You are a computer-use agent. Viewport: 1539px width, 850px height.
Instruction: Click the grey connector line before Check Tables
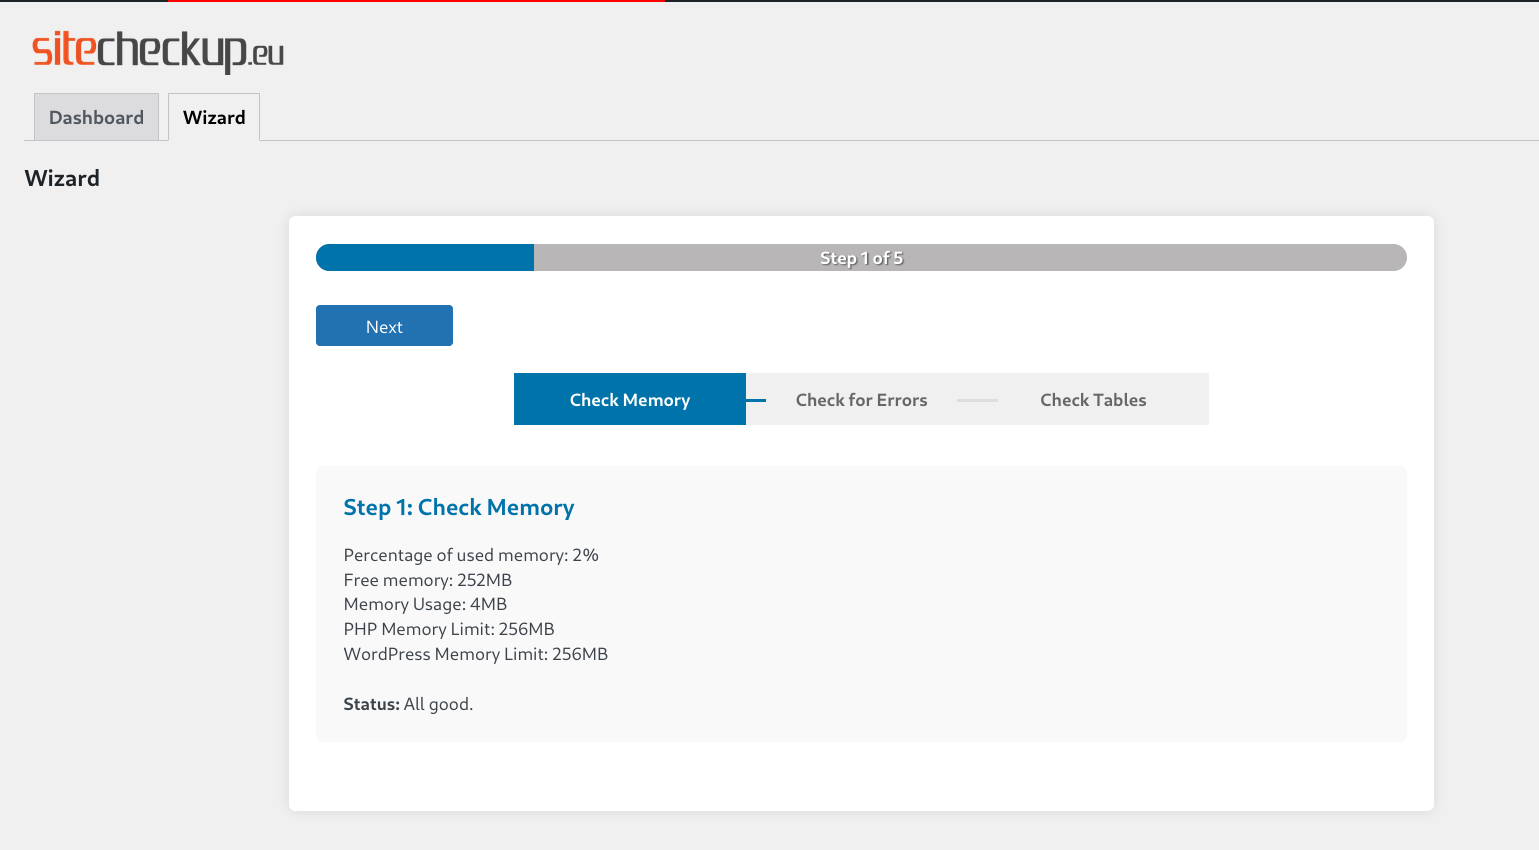click(977, 400)
